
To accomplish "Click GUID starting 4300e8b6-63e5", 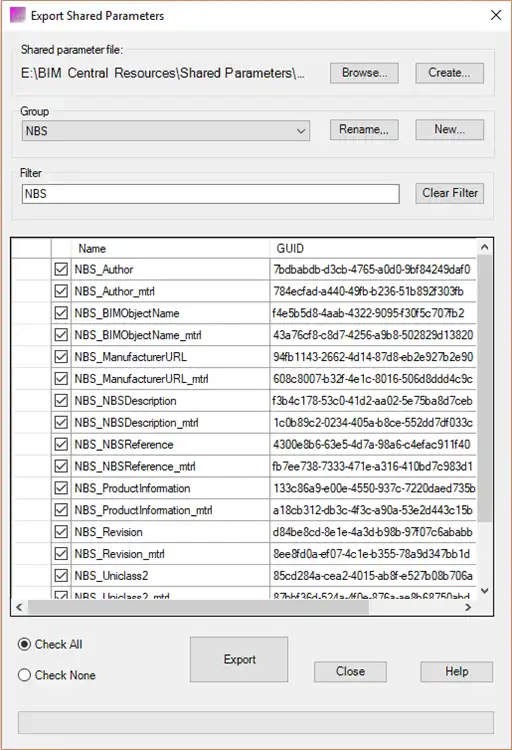I will click(372, 444).
